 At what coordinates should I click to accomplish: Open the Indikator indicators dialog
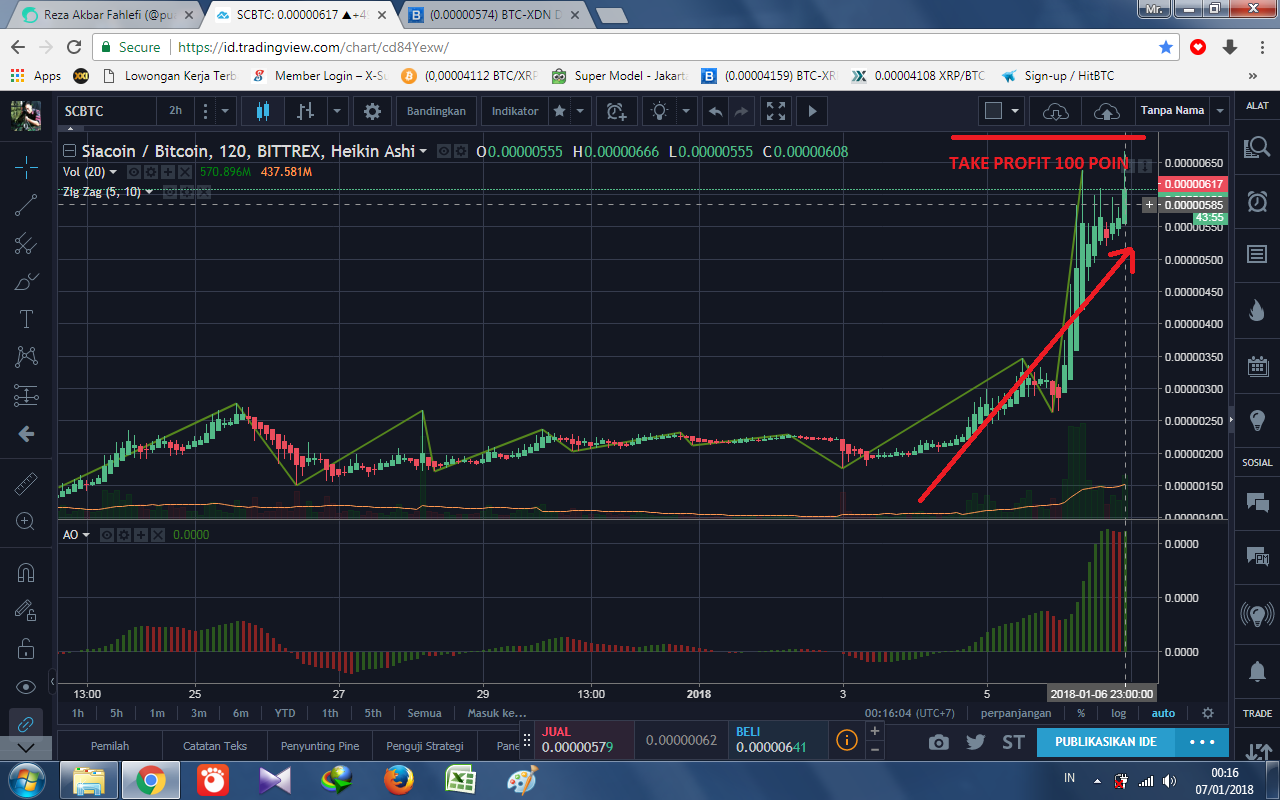coord(515,111)
